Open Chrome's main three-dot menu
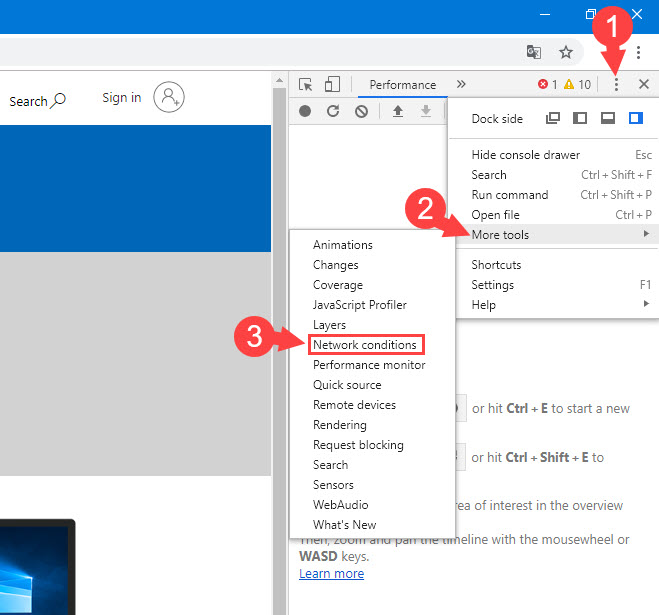659x615 pixels. [638, 52]
